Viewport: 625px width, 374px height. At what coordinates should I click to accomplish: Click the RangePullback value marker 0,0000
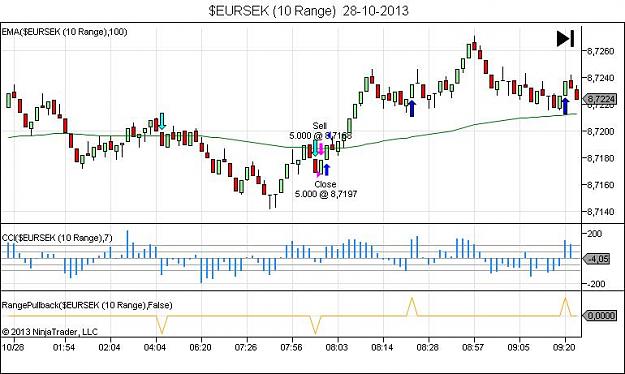[x=599, y=316]
